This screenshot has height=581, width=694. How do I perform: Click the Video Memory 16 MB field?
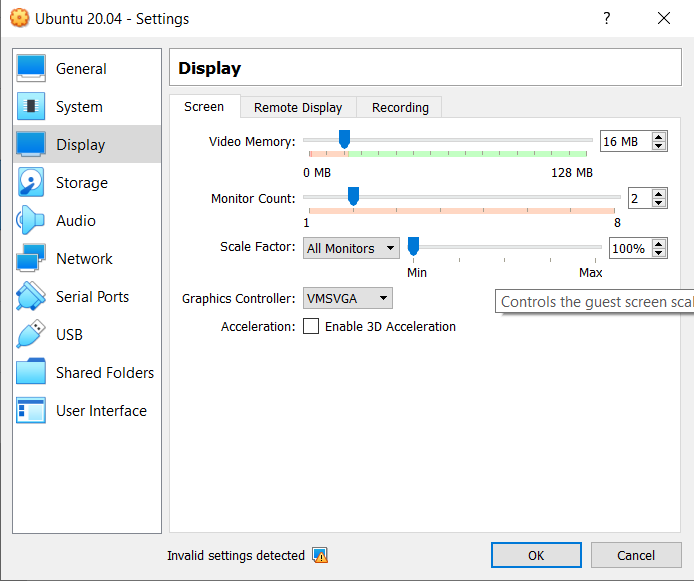tap(626, 142)
